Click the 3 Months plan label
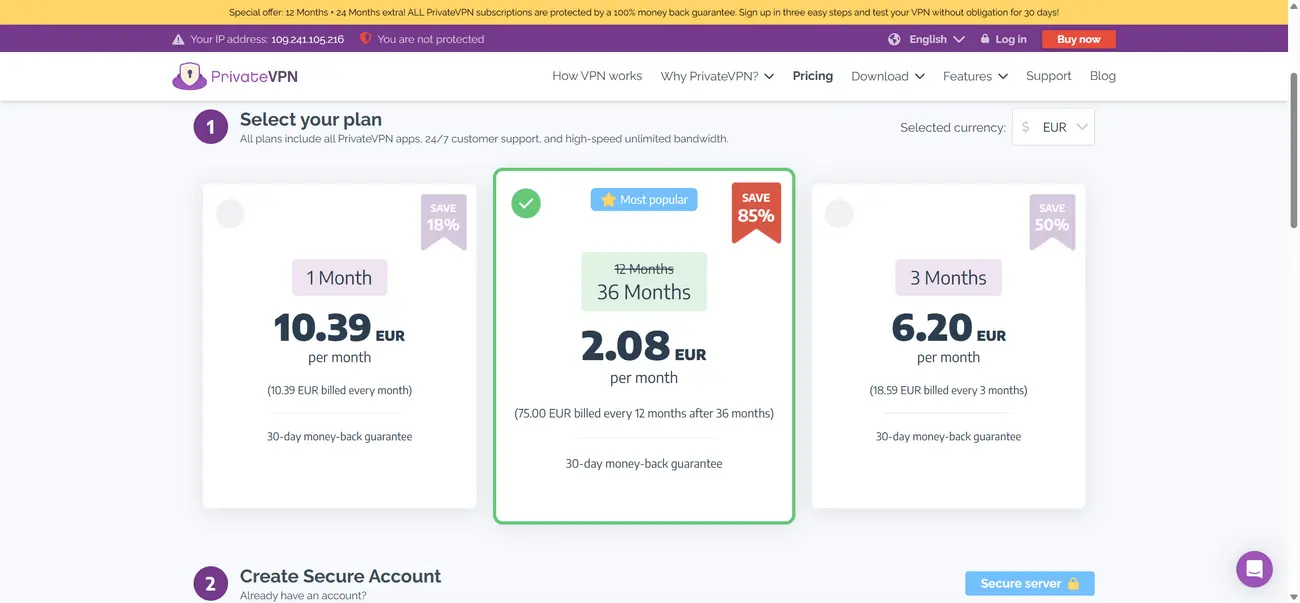 point(948,278)
